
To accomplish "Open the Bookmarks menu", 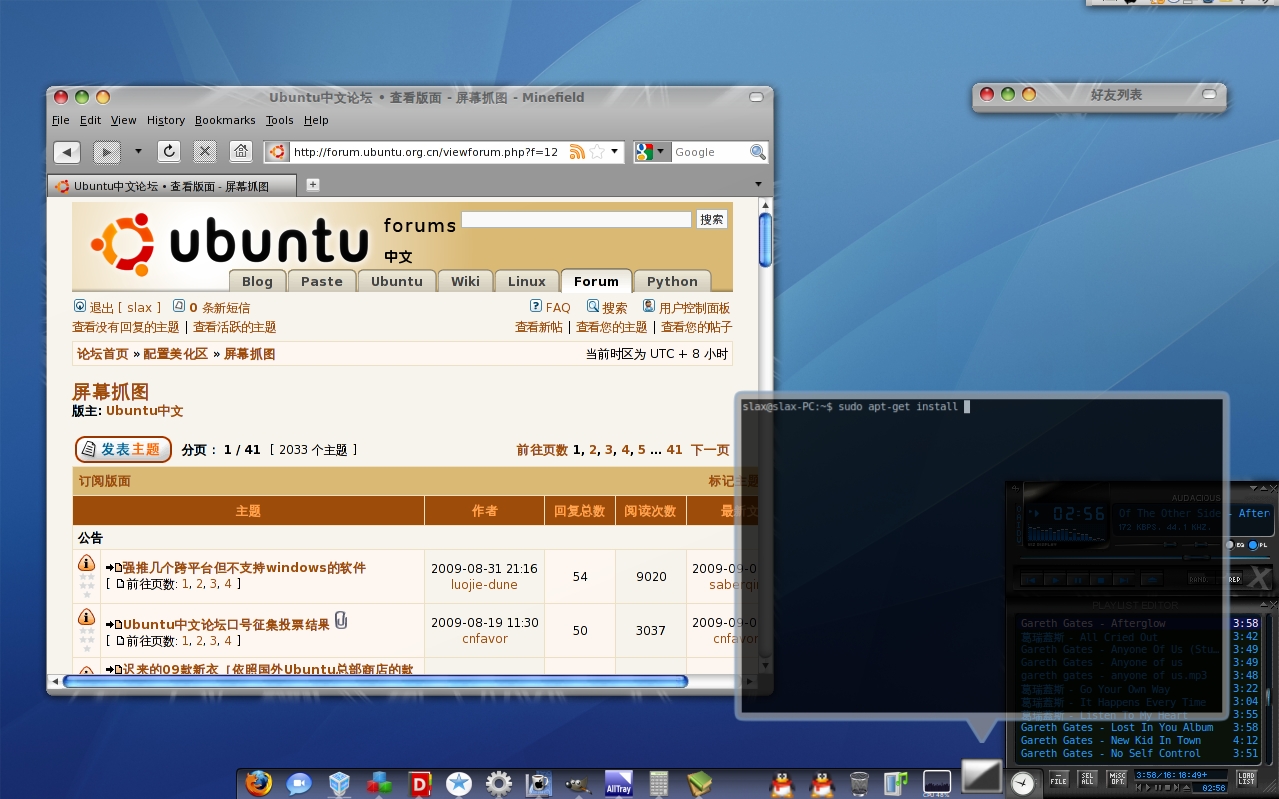I will point(225,120).
